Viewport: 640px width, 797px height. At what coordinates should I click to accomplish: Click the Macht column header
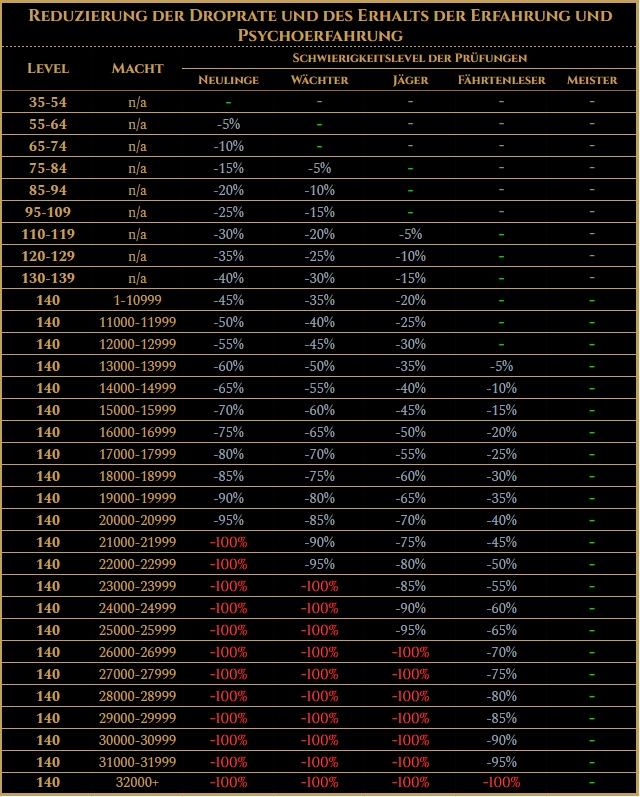[x=137, y=68]
